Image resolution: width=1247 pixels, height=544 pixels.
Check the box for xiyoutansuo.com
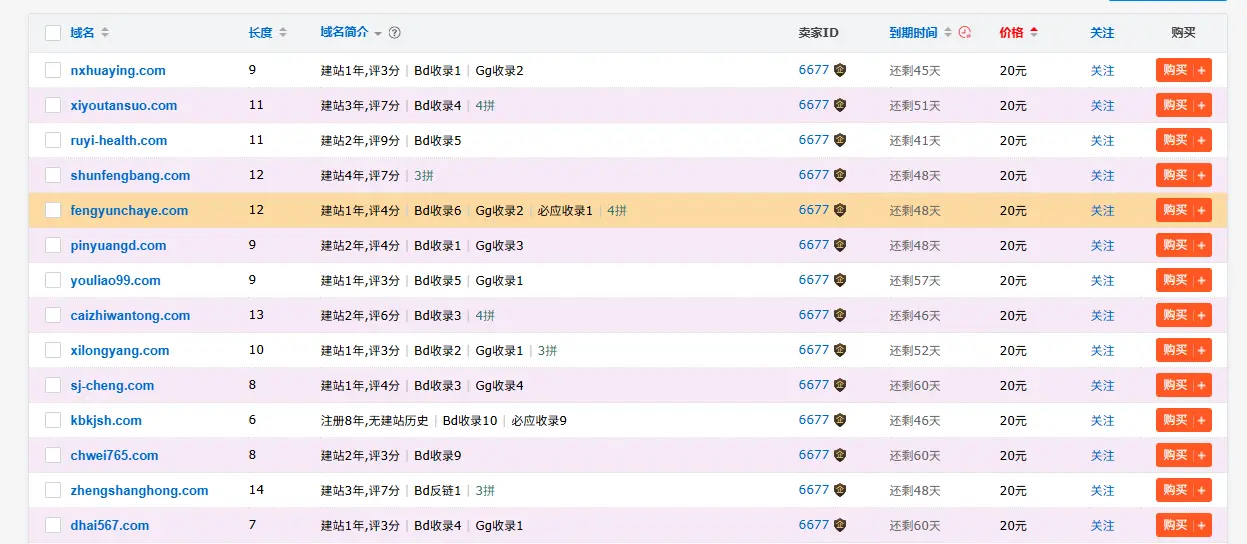(x=53, y=105)
